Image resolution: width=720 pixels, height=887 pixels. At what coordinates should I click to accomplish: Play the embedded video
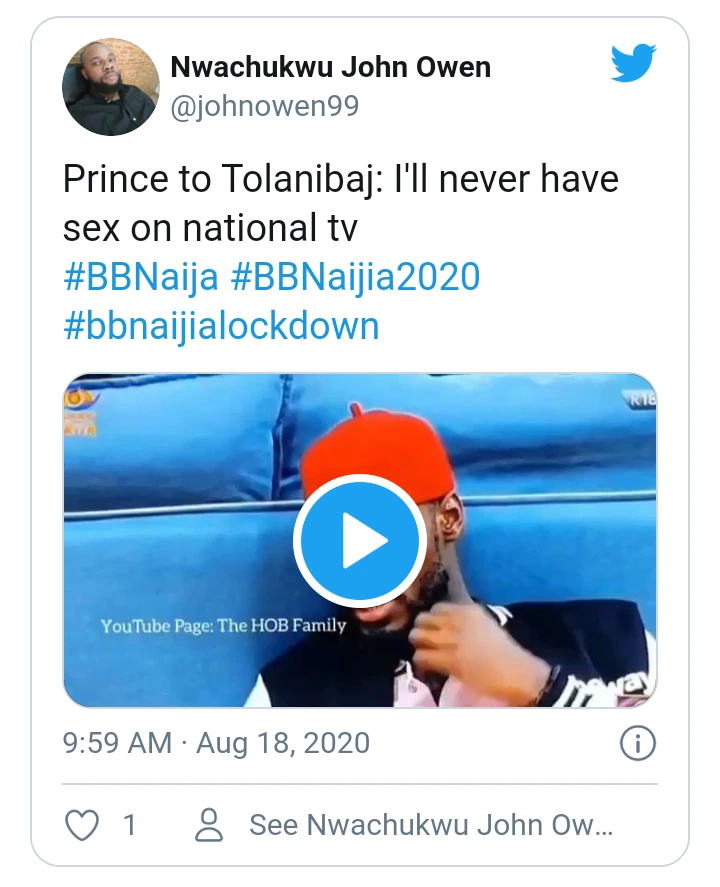click(x=360, y=542)
